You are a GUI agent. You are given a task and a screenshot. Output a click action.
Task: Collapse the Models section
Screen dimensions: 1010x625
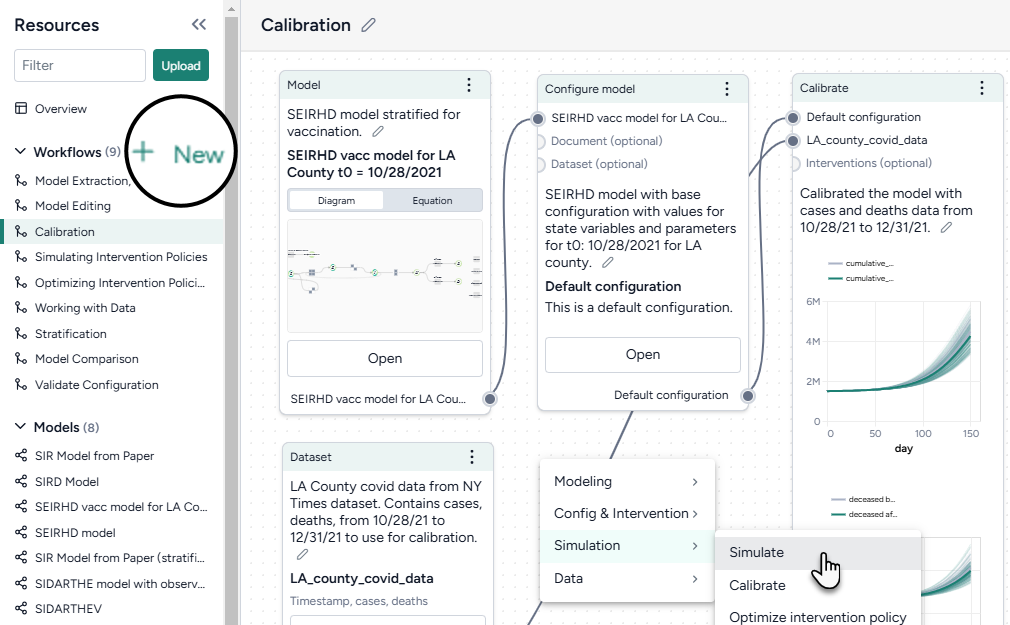(20, 427)
